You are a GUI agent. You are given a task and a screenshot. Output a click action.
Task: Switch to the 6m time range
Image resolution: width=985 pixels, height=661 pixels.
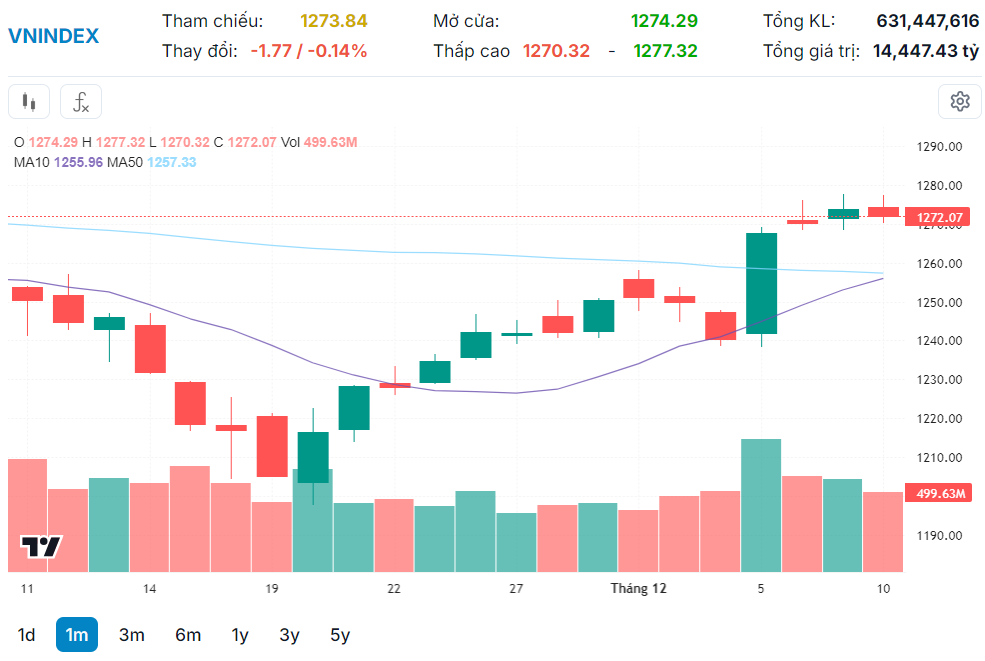coord(188,635)
